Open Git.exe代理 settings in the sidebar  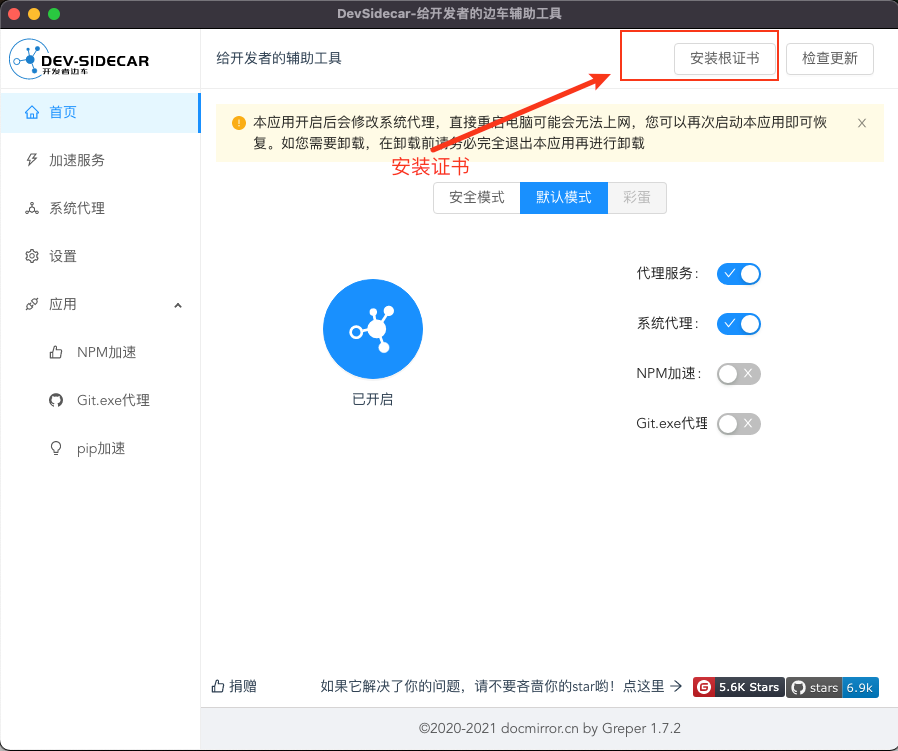tap(100, 400)
